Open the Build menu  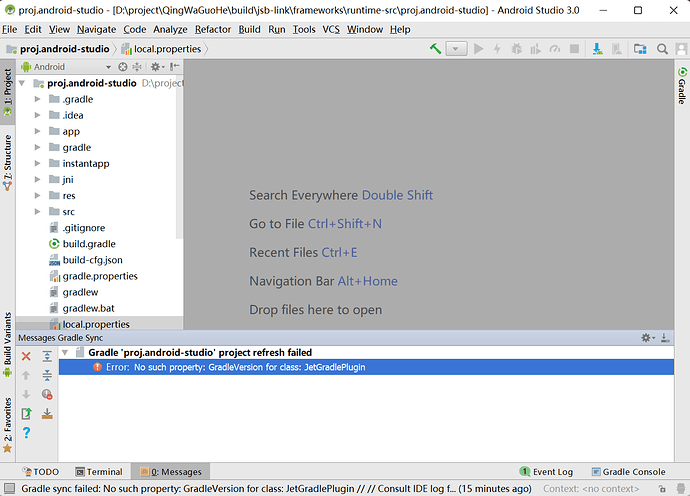[x=249, y=29]
